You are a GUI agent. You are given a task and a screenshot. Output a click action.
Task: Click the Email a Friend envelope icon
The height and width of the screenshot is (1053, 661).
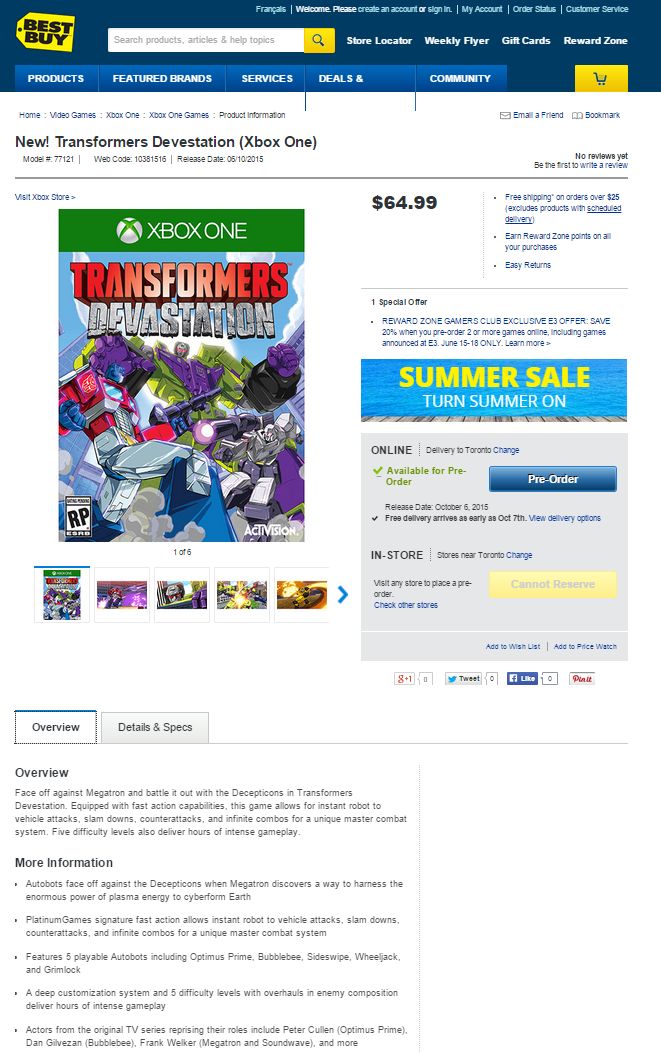tap(505, 116)
